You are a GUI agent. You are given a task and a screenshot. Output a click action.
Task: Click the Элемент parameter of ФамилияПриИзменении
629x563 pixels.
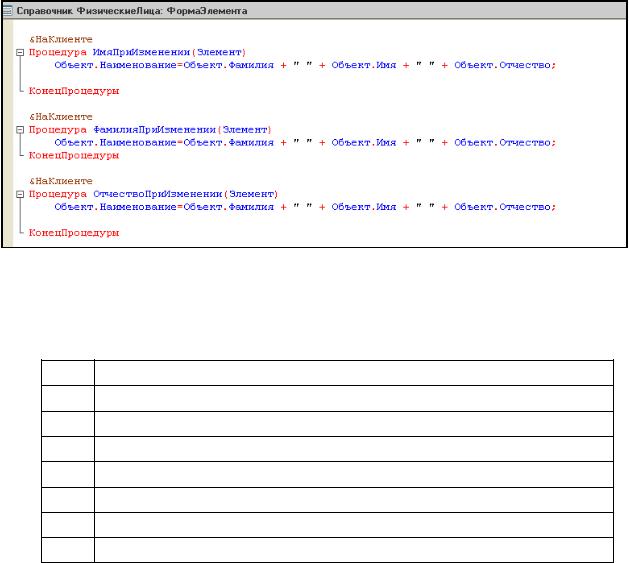click(x=245, y=130)
